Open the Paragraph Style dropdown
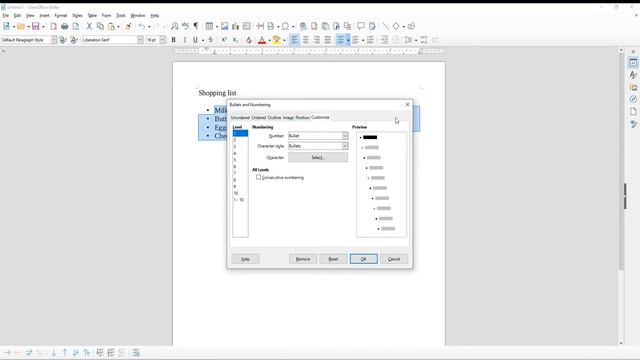Screen dimensions: 640x360 pyautogui.click(x=54, y=40)
